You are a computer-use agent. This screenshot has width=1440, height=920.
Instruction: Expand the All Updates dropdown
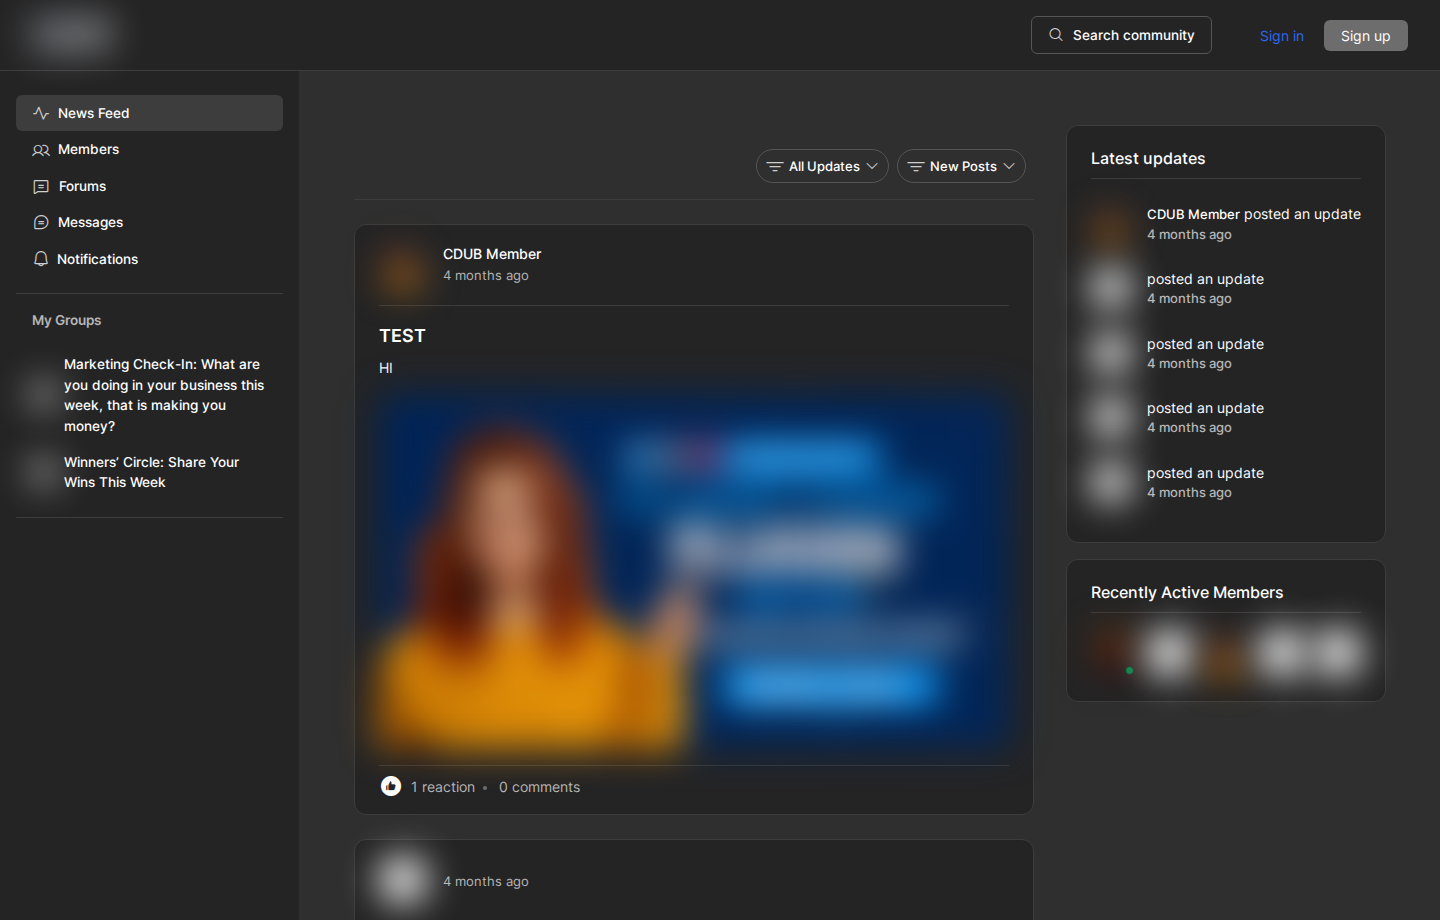pos(822,166)
